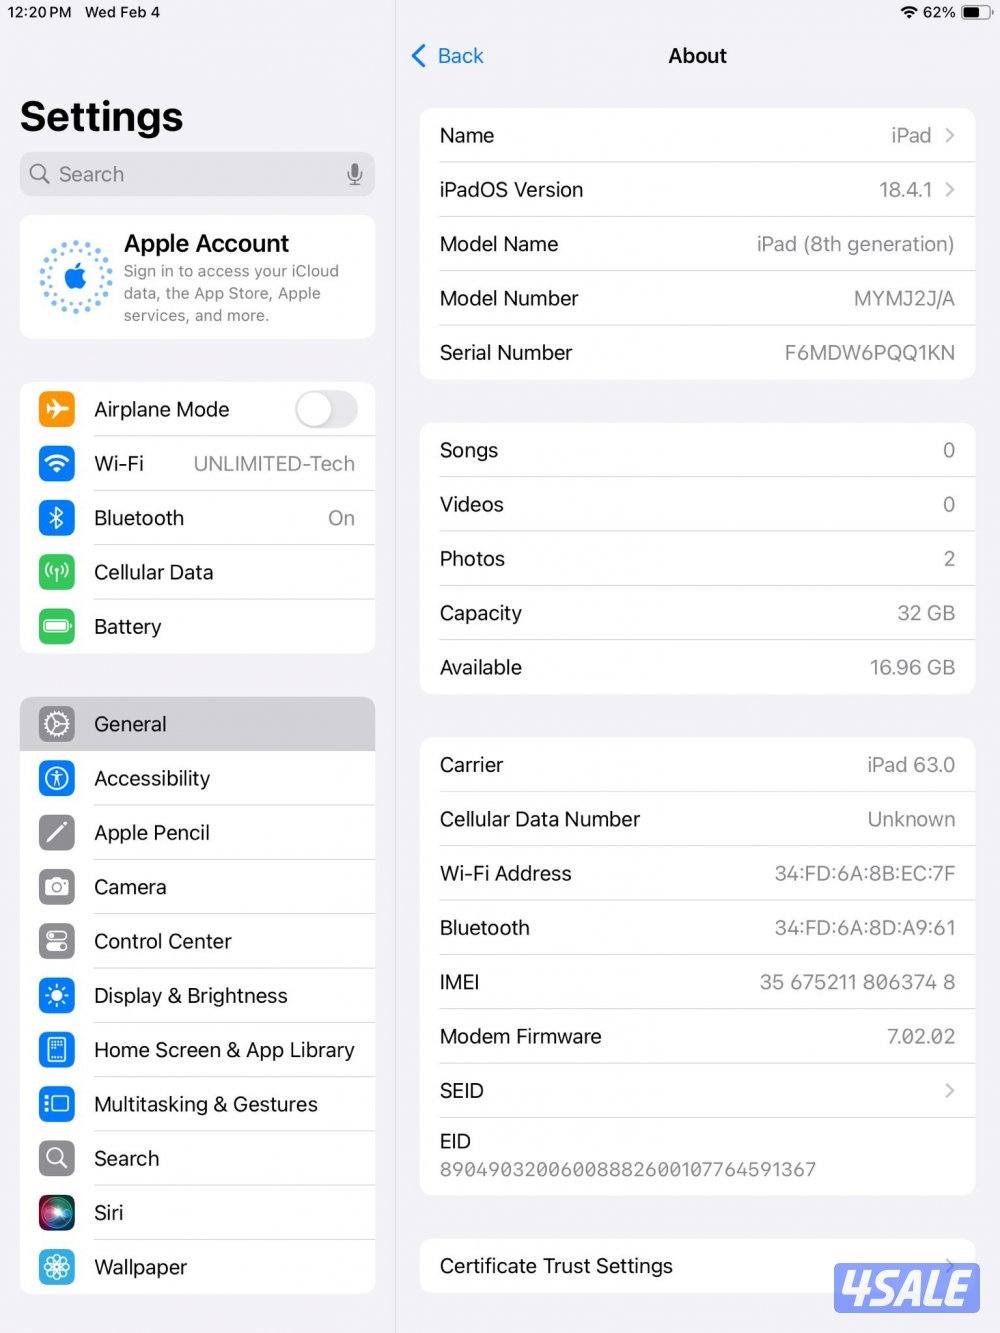Open Cellular Data using its green antenna icon

point(57,572)
